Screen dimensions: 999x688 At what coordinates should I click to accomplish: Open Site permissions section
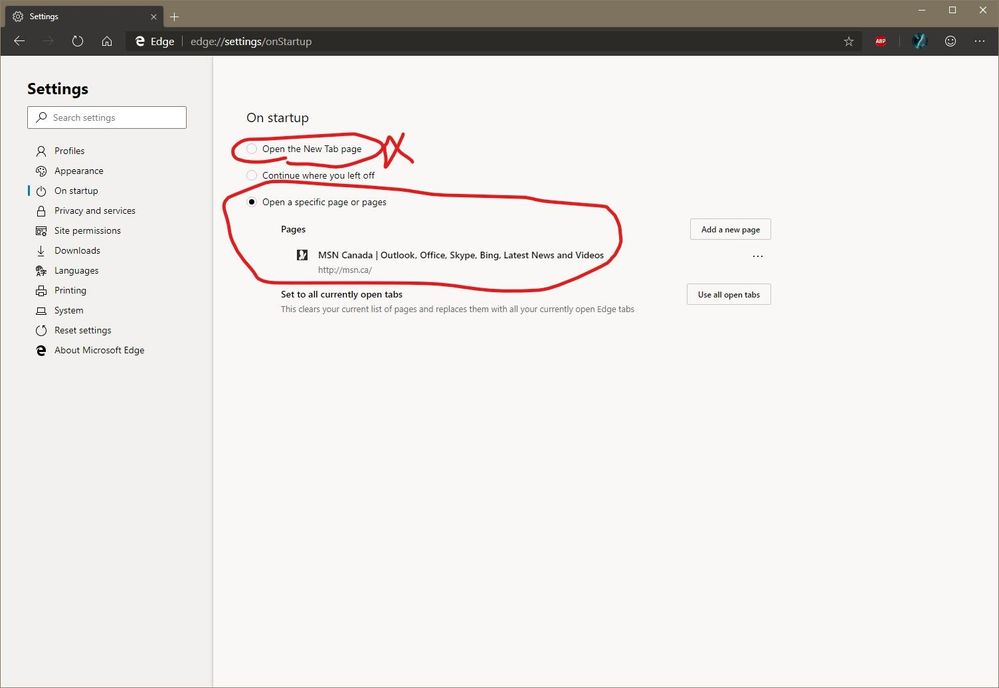pyautogui.click(x=87, y=231)
